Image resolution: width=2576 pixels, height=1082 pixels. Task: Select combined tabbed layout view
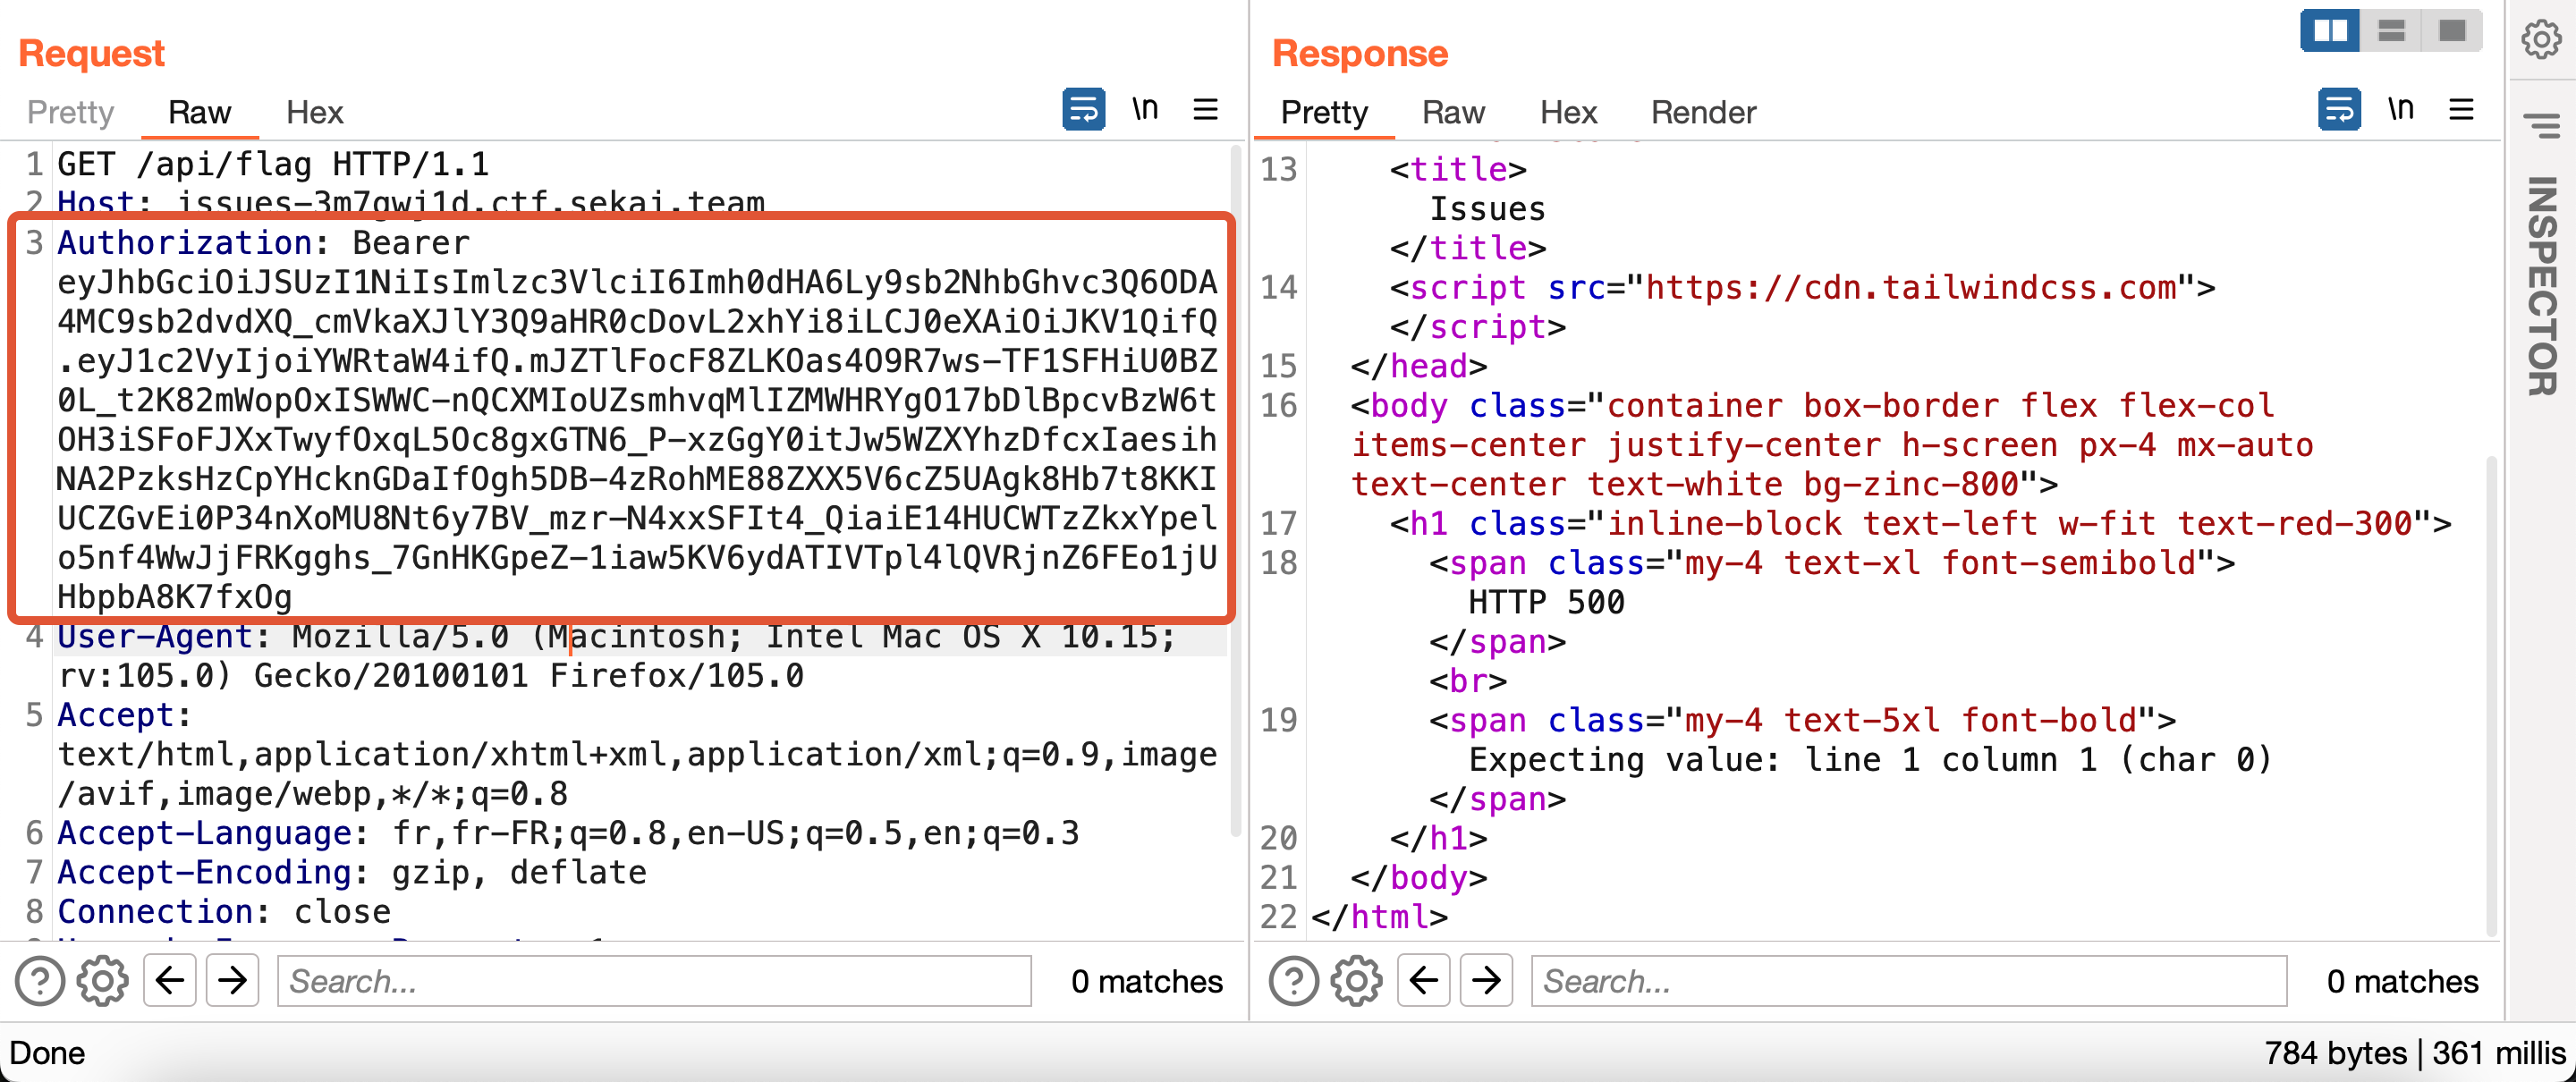click(2452, 31)
